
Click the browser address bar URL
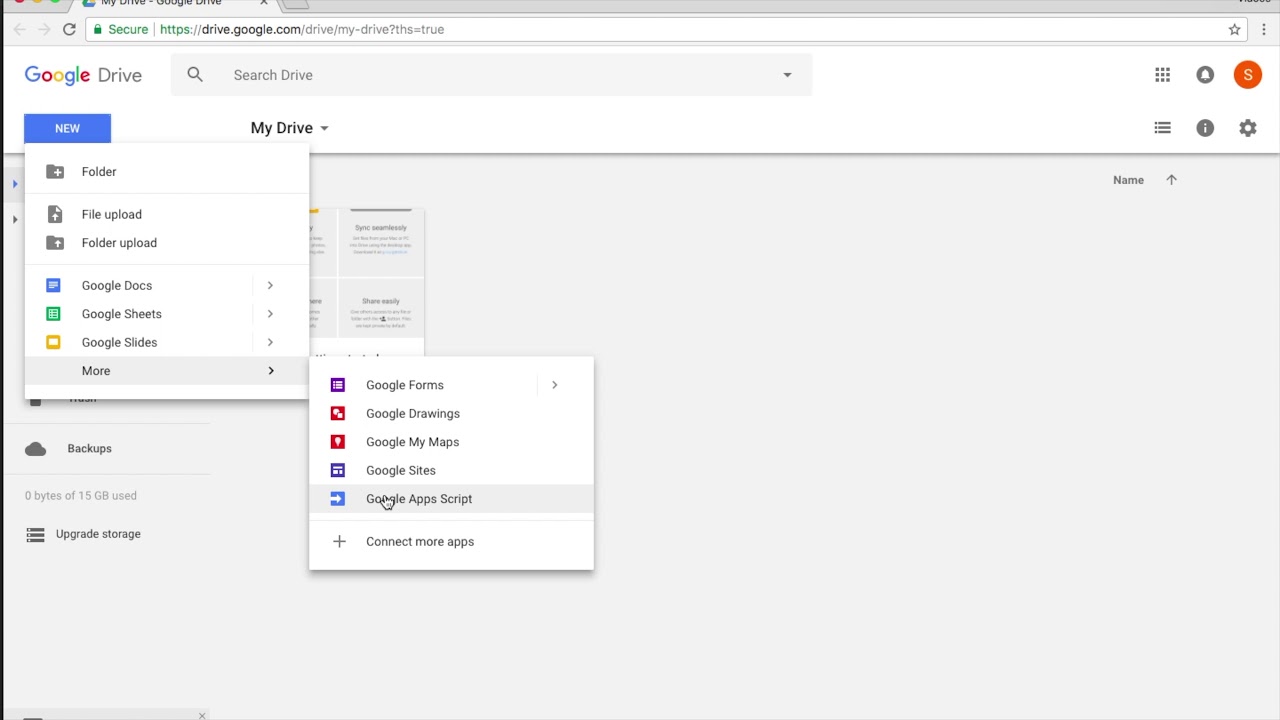(302, 29)
